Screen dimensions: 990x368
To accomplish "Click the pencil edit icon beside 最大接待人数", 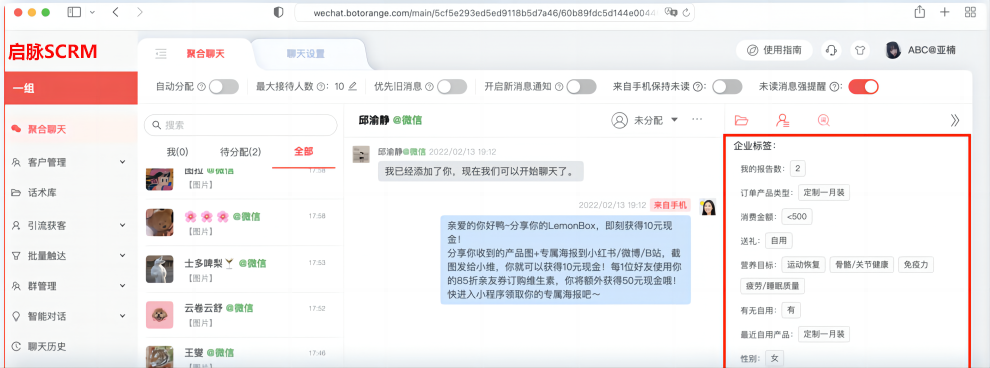I will 352,86.
